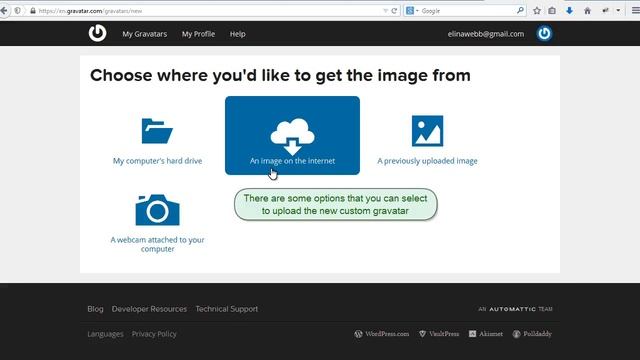Visit the Polldaddy footer link
640x360 pixels.
pos(532,334)
